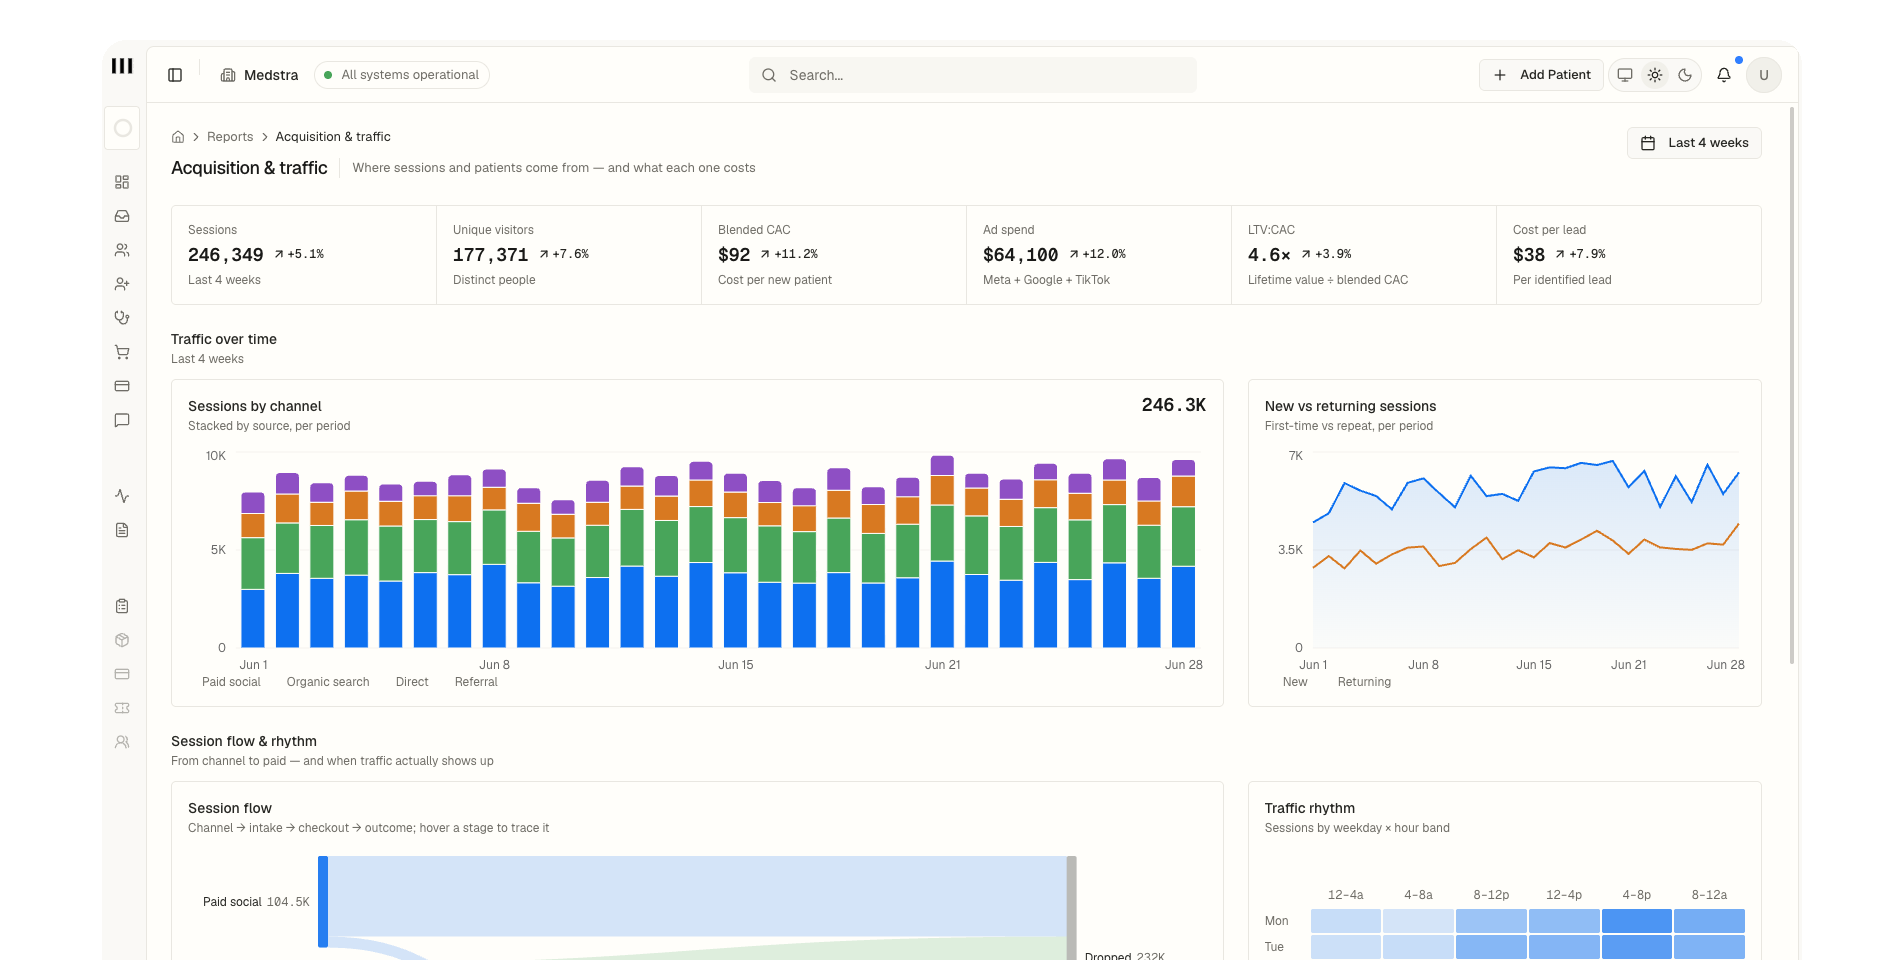Click the Mon 4-8p heatmap cell

click(x=1636, y=921)
